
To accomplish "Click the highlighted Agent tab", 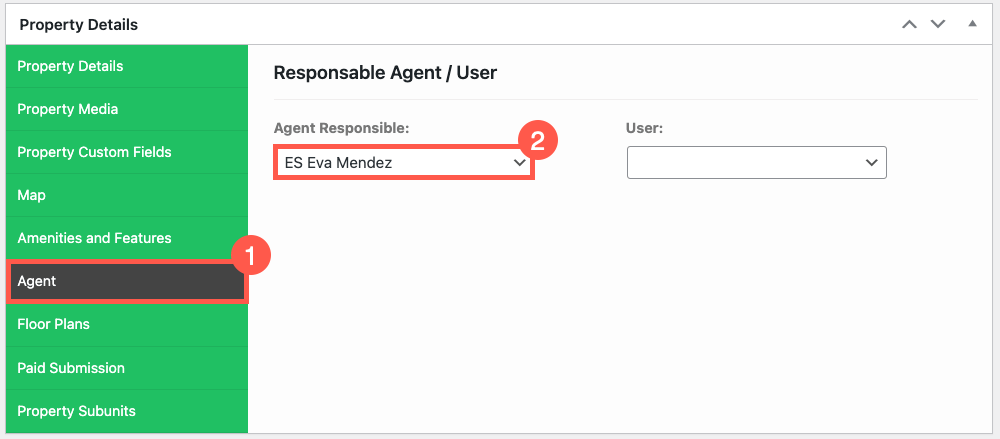I will pyautogui.click(x=126, y=281).
